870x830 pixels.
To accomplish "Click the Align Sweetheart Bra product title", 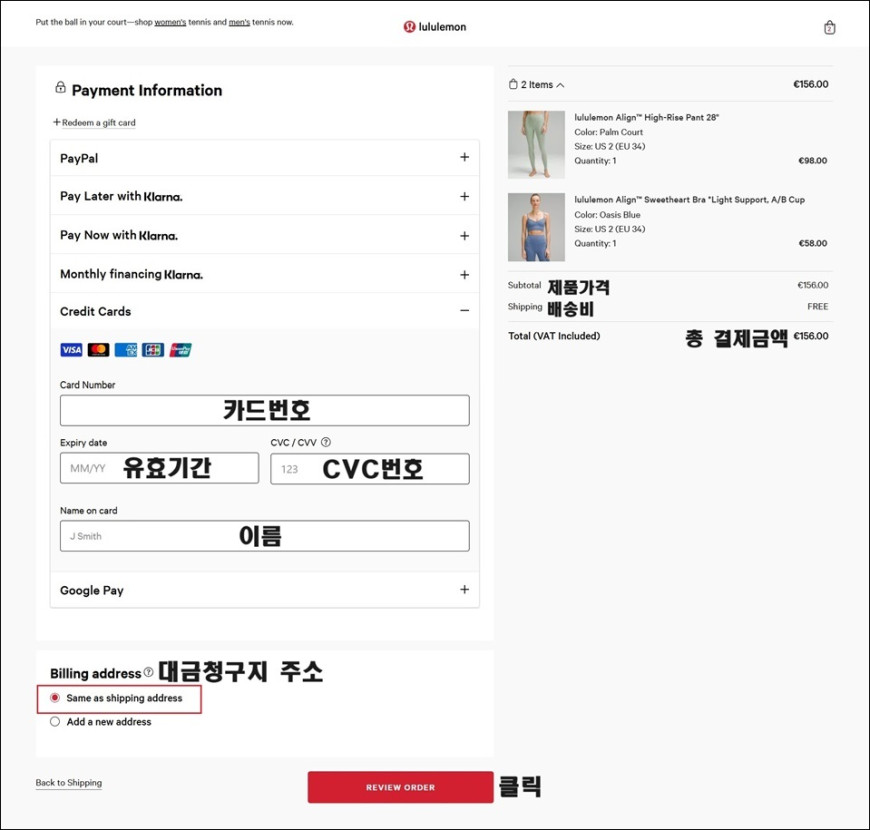I will 689,200.
